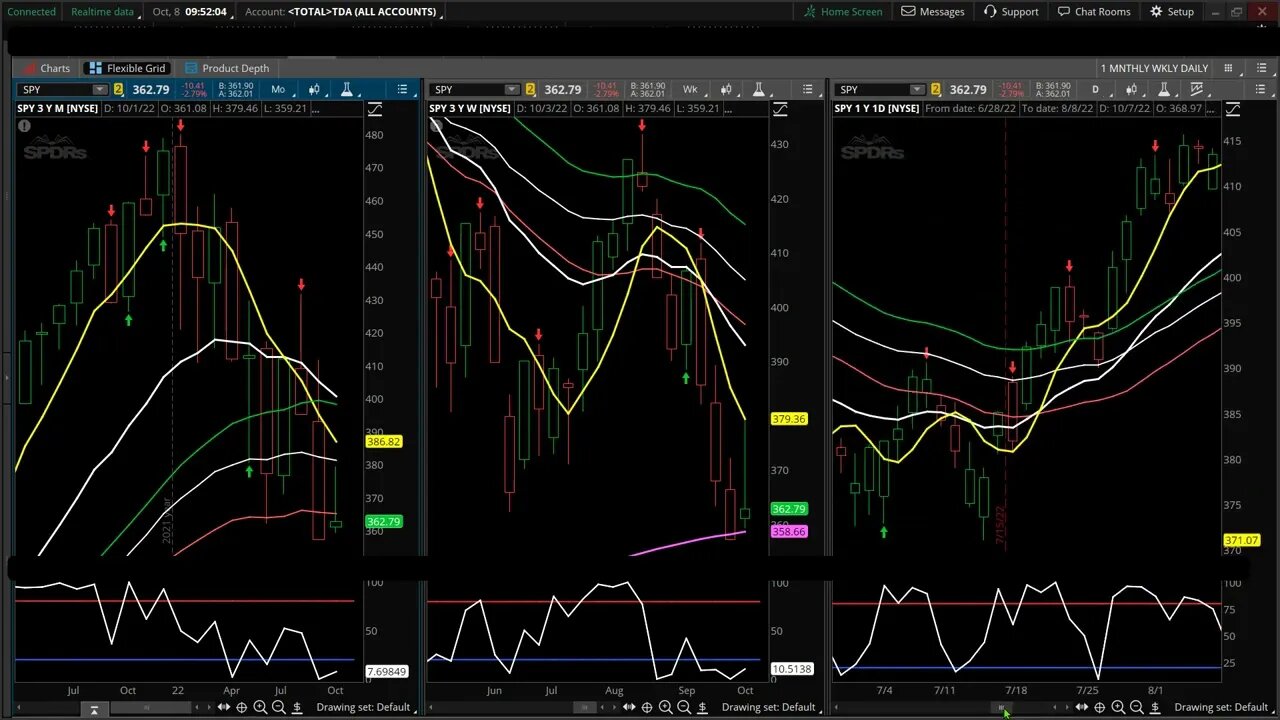Viewport: 1280px width, 720px height.
Task: Open chart style menu in daily SPY chart
Action: pyautogui.click(x=1131, y=90)
